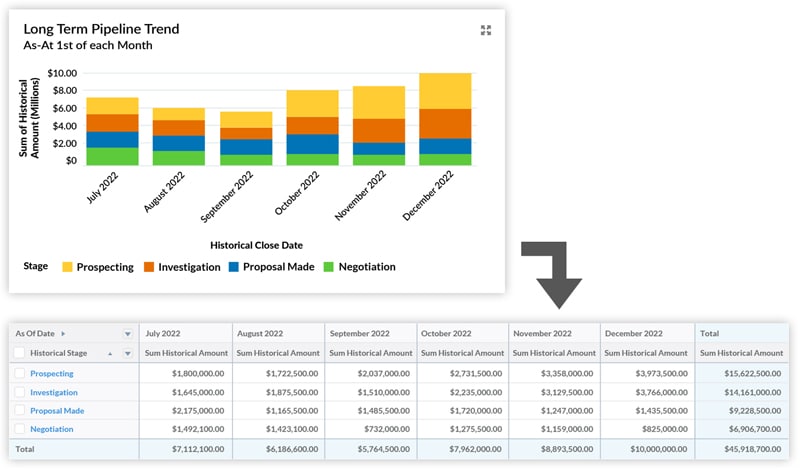Tick the Proposal Made row checkbox
Screen dimensions: 800x470
click(20, 410)
